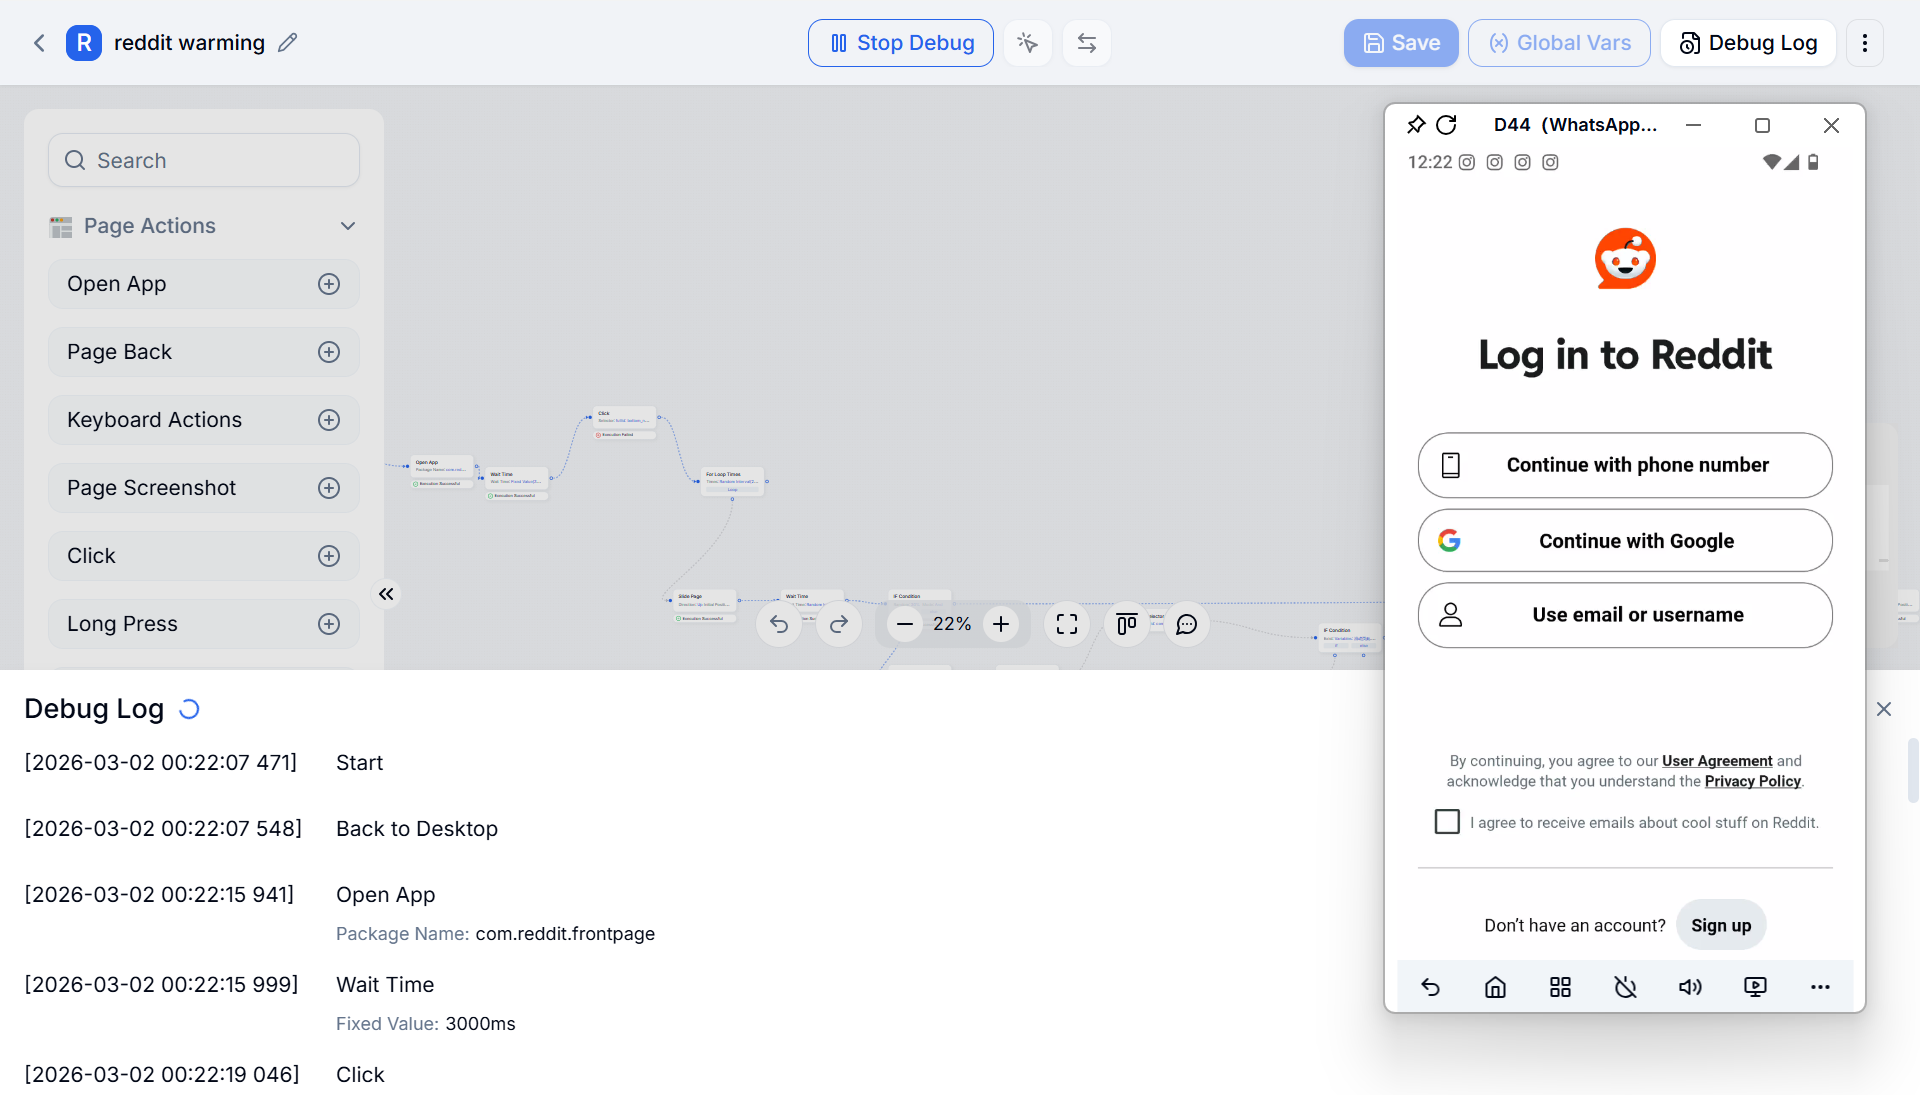
Task: Open the canvas comment icon
Action: pos(1187,624)
